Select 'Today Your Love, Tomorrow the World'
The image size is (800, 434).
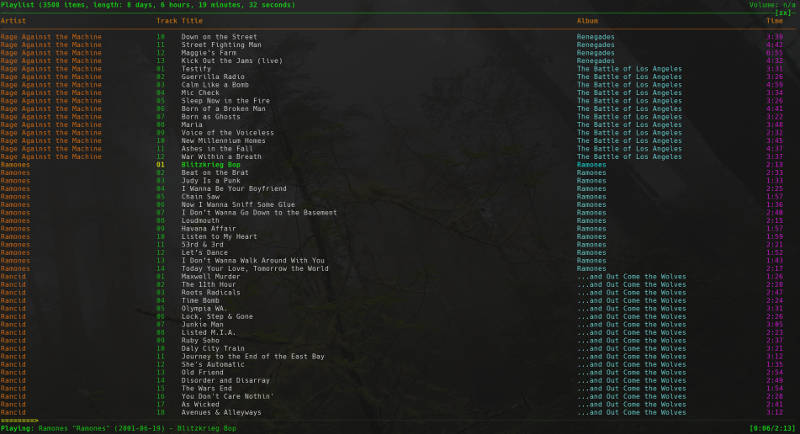pos(255,268)
